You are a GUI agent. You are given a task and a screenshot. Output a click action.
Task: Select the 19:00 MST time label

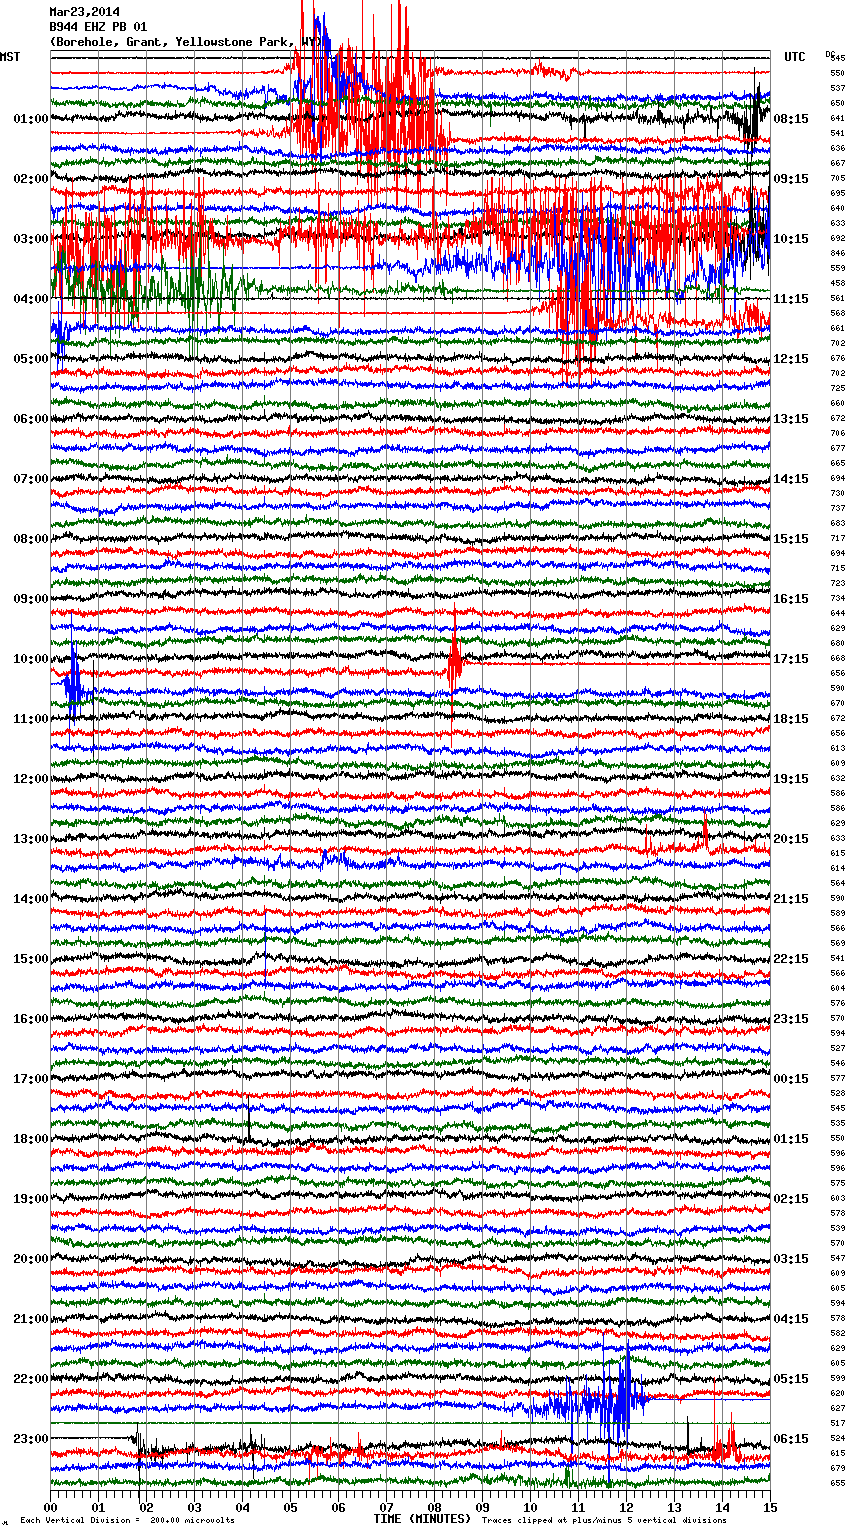31,1199
